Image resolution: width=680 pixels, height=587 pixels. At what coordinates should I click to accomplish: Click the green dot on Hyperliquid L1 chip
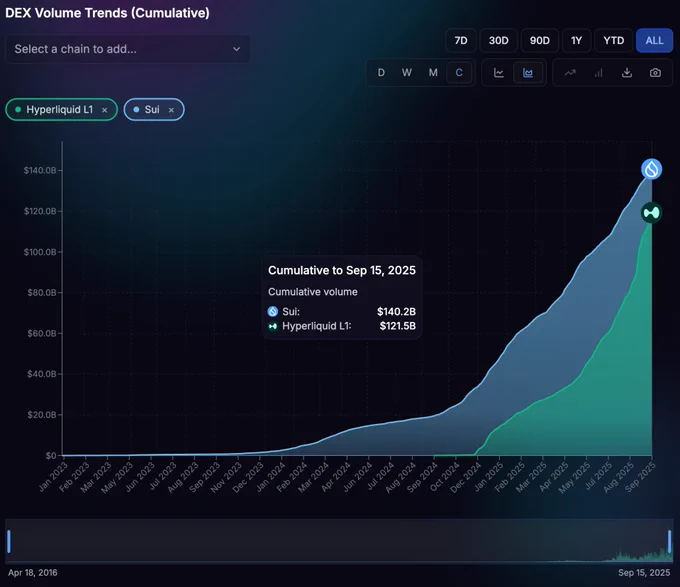[x=18, y=110]
